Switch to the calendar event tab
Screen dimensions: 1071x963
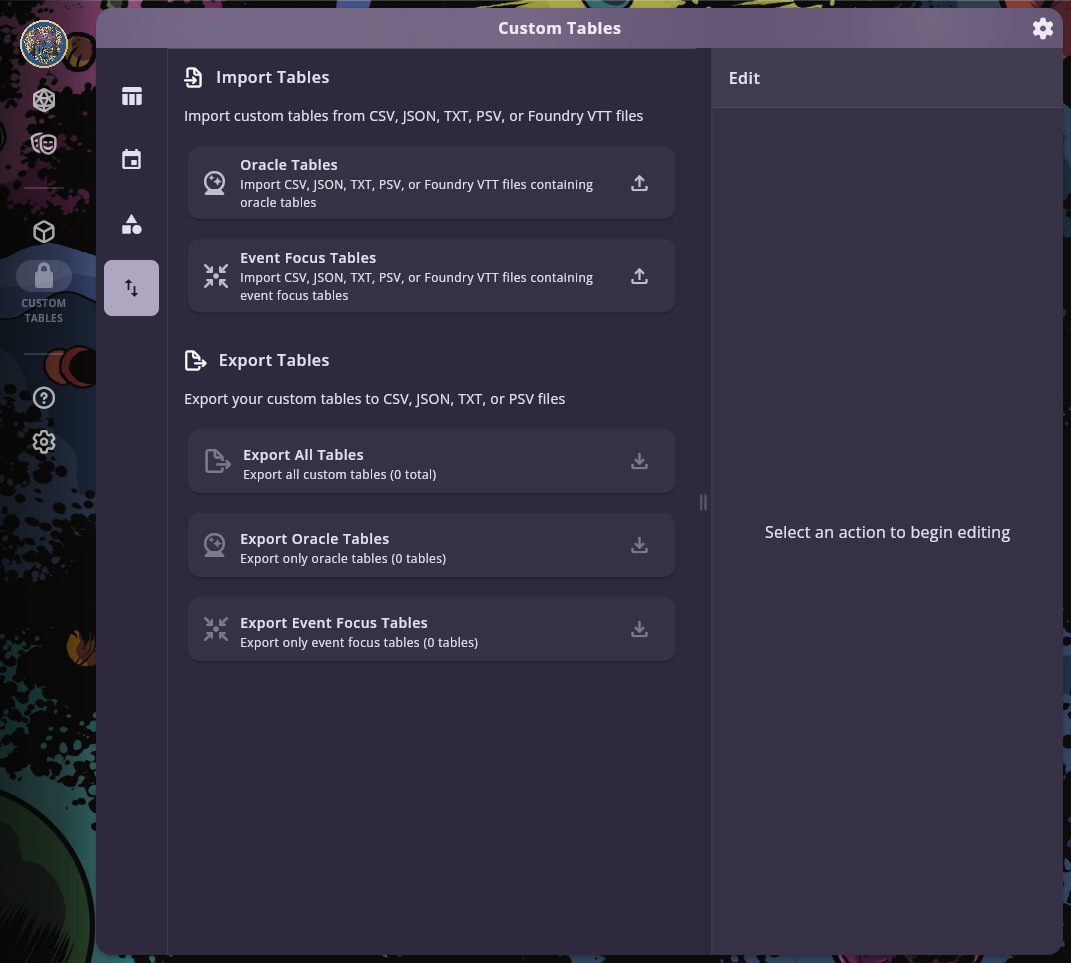pos(132,160)
